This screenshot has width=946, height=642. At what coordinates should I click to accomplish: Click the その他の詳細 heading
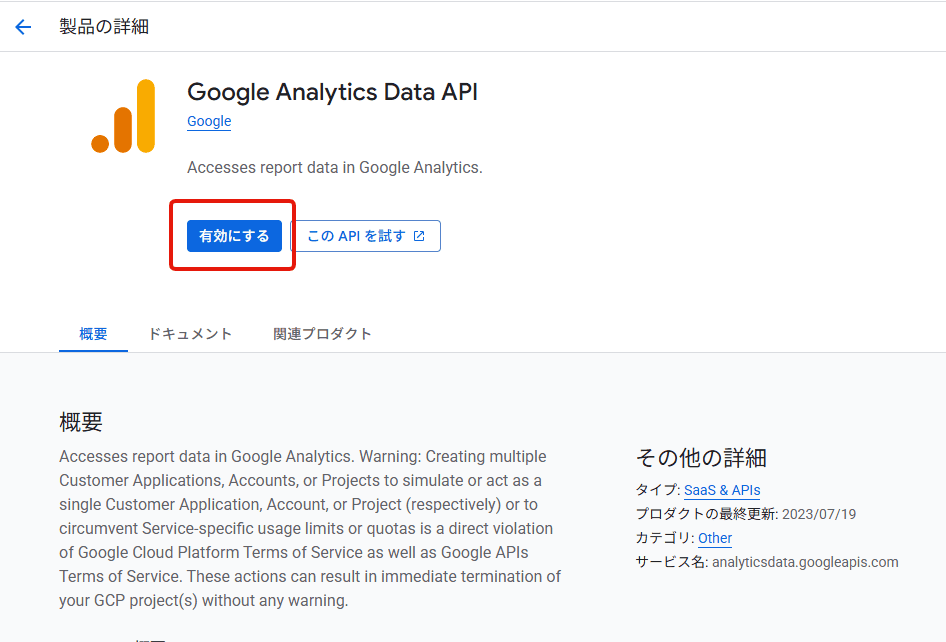tap(701, 458)
